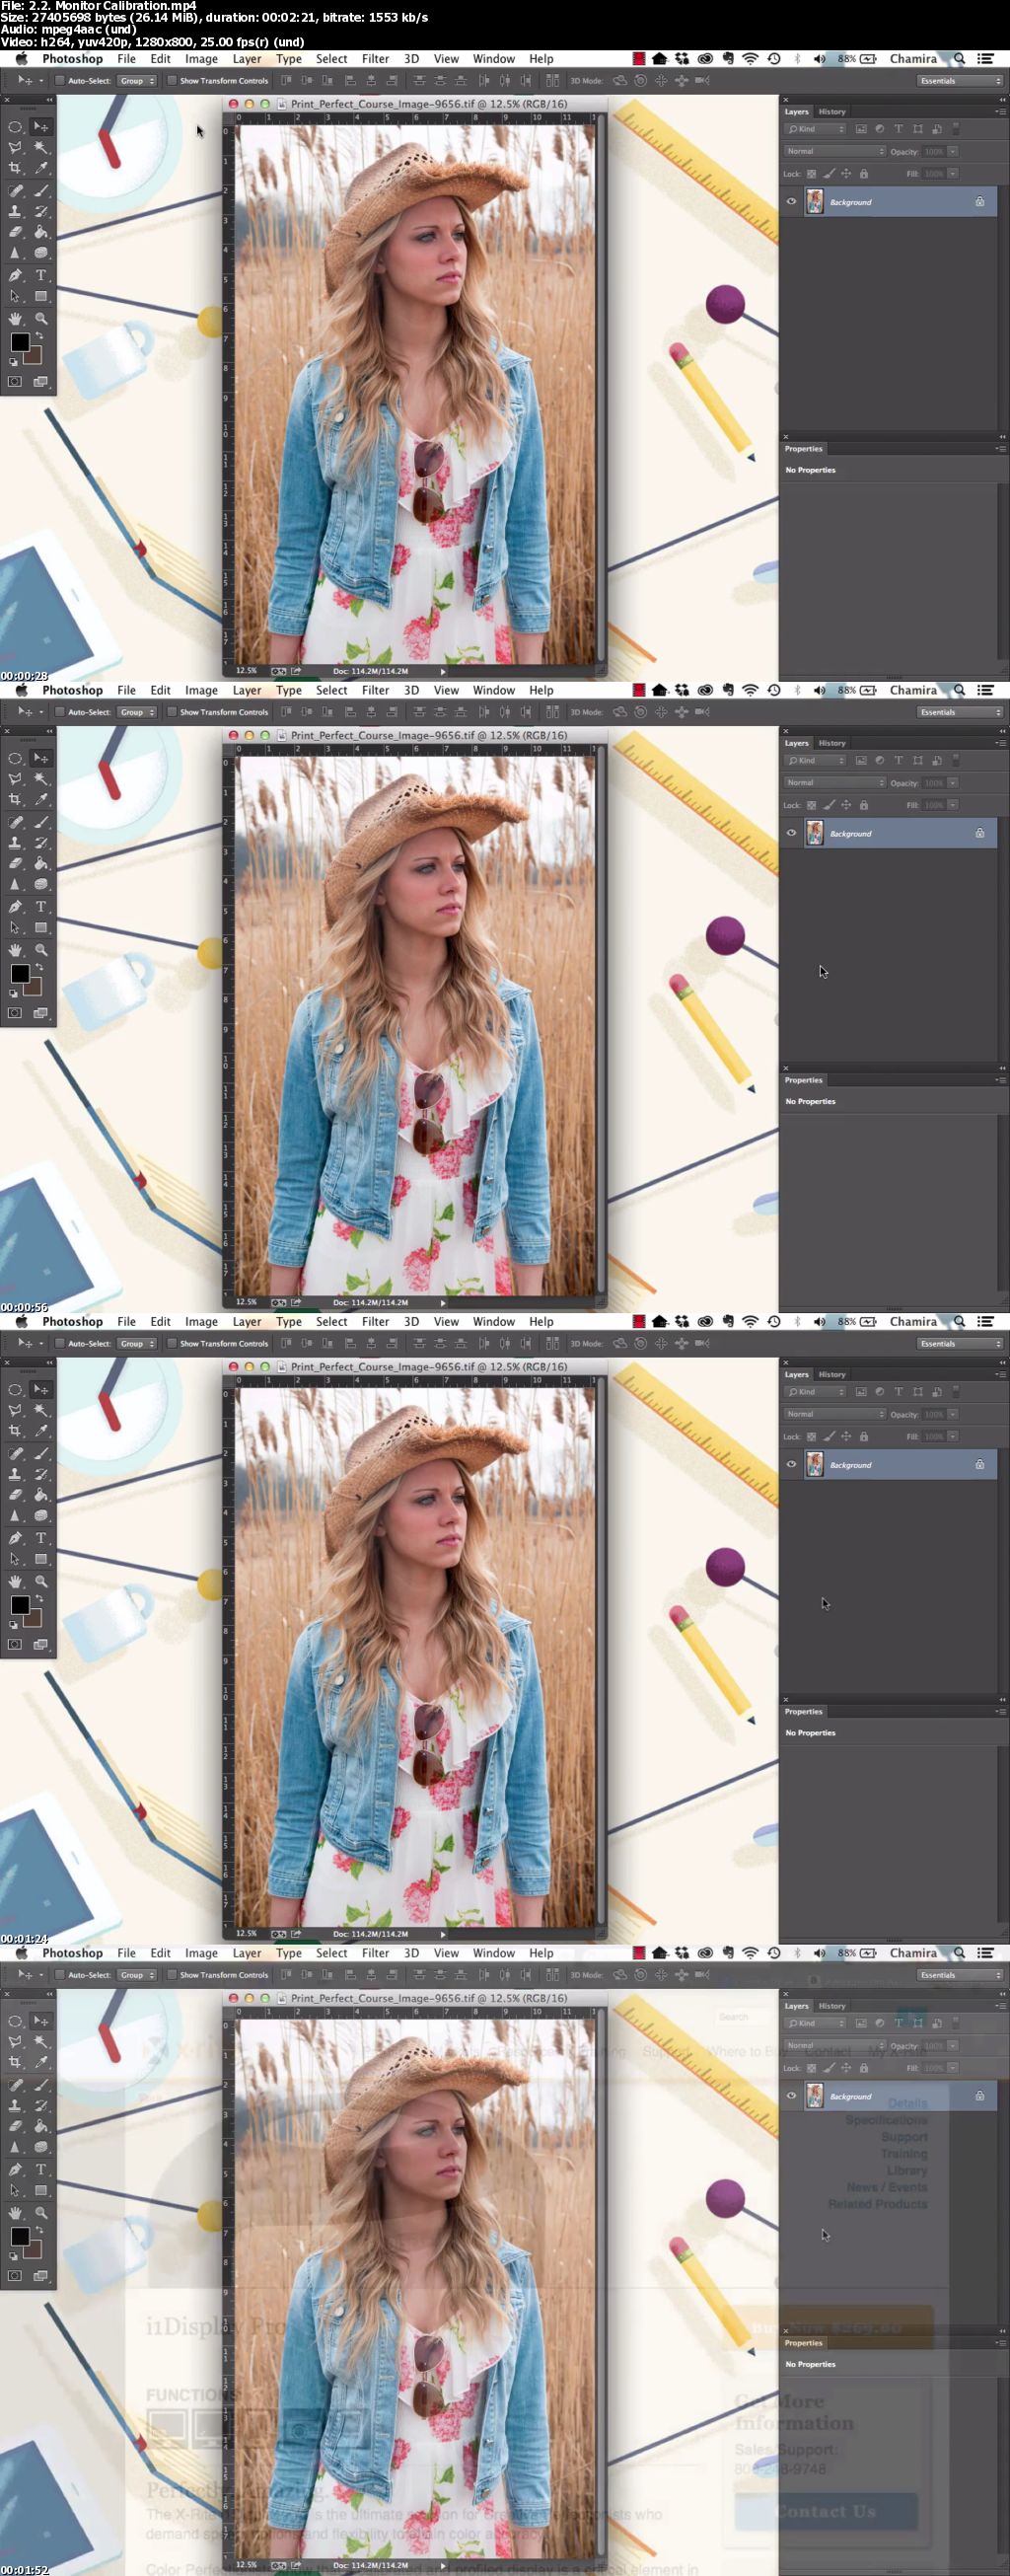The height and width of the screenshot is (2576, 1010).
Task: Switch to the History tab in the 00:00:28 frame
Action: [832, 112]
